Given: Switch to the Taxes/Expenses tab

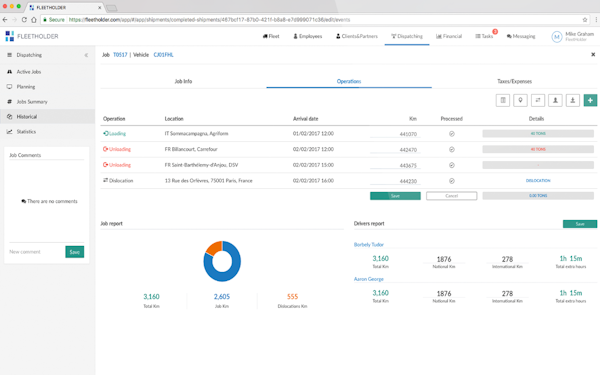Looking at the screenshot, I should [x=514, y=81].
